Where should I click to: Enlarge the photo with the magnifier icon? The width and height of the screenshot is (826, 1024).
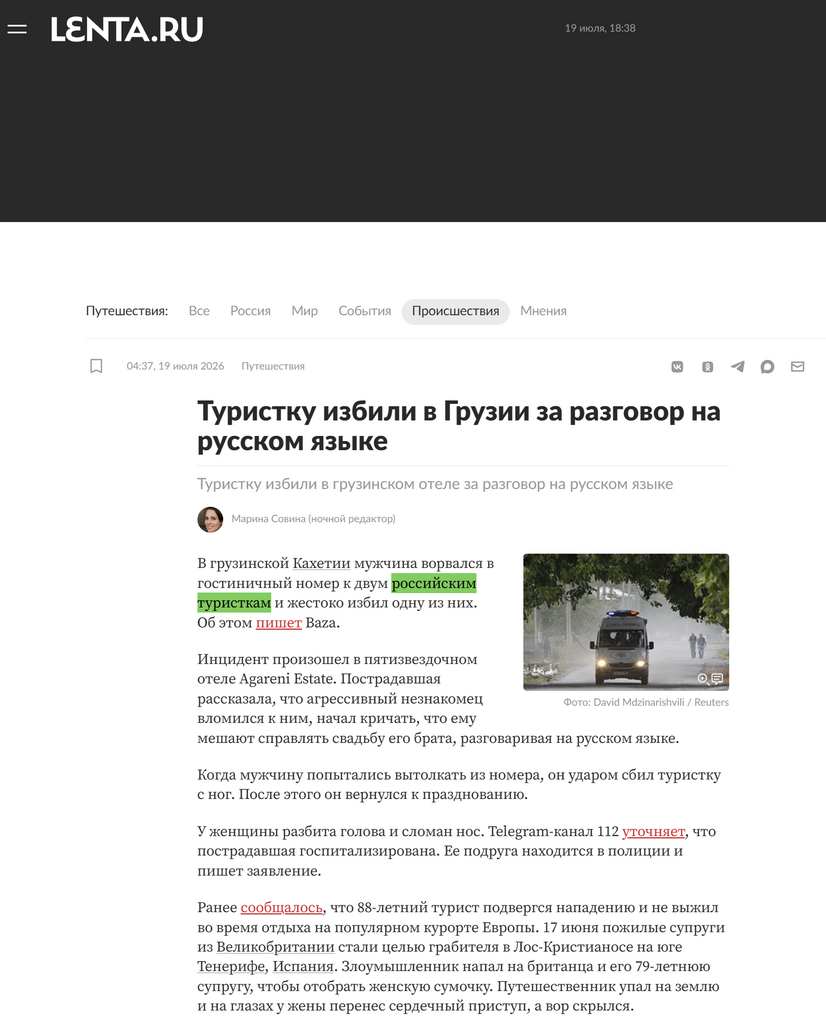[x=703, y=679]
